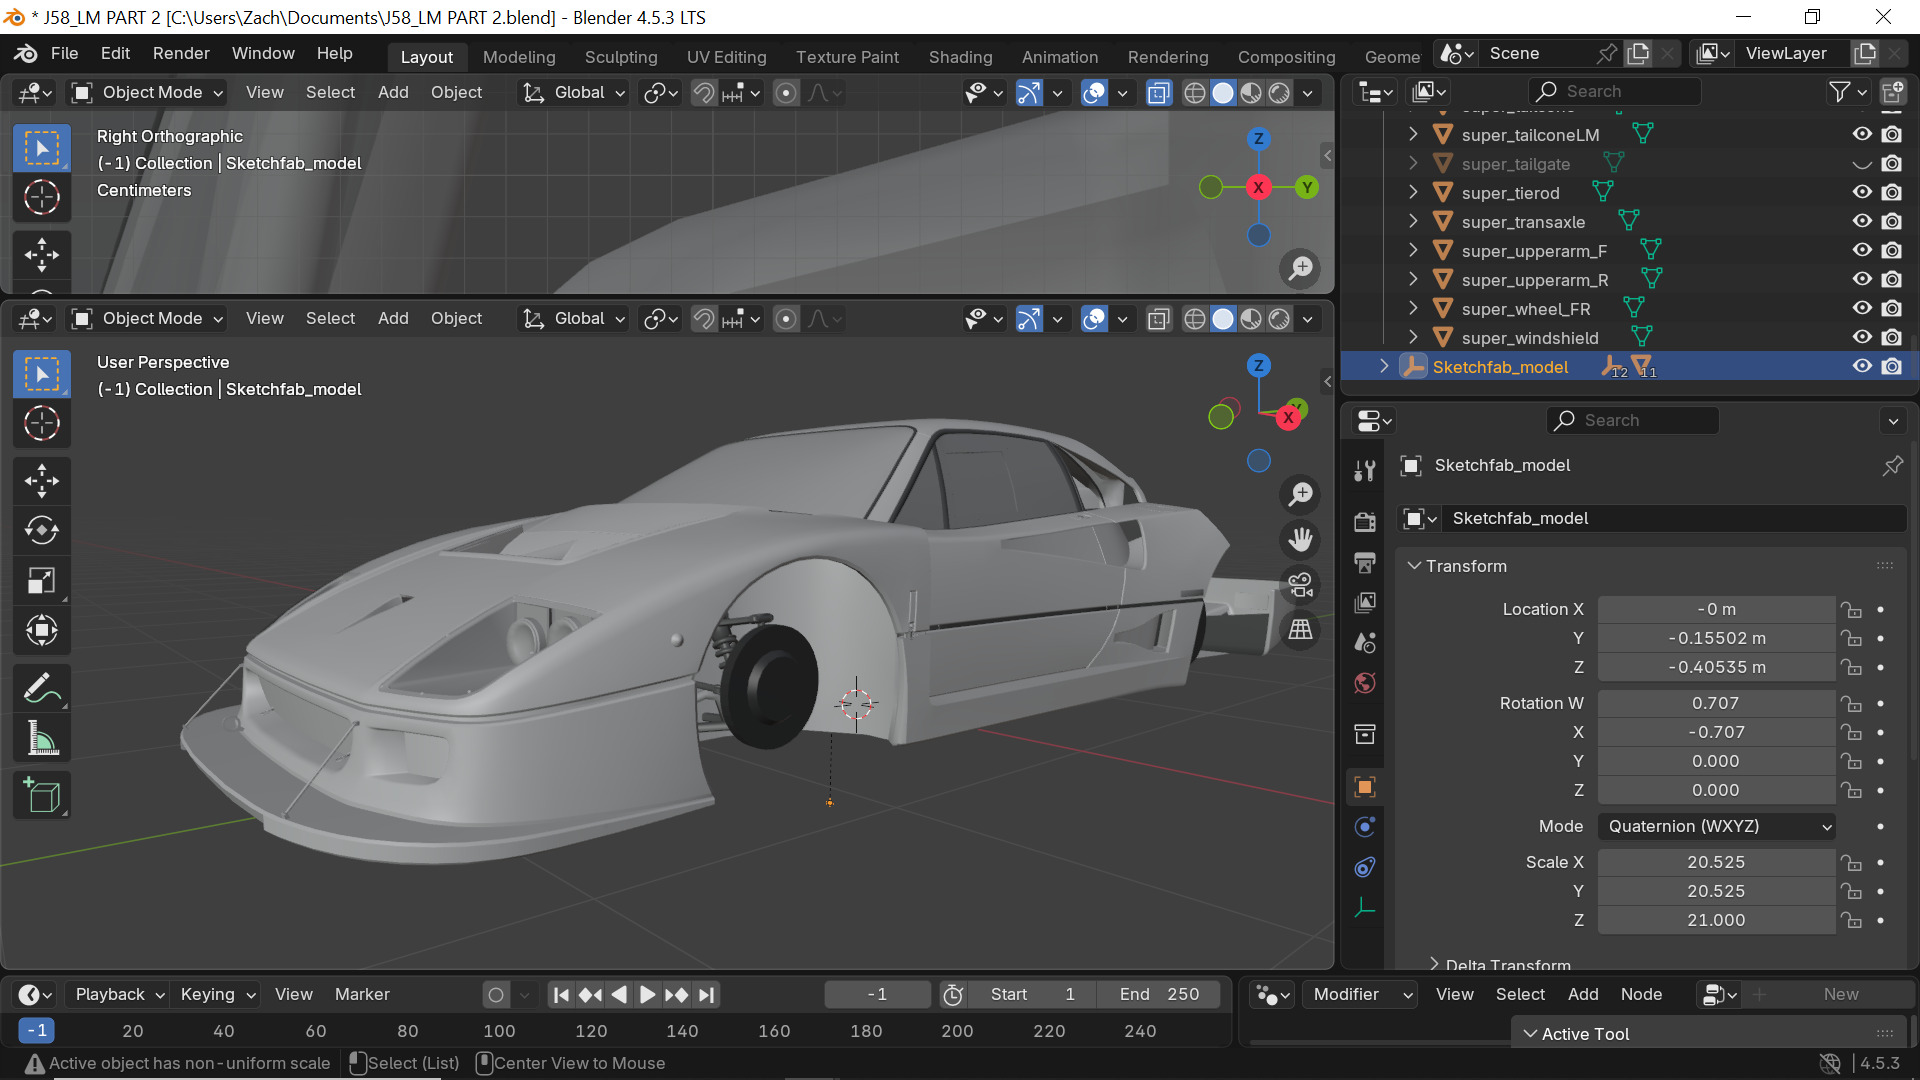Hide super_tierod with eye icon
The width and height of the screenshot is (1920, 1080).
[1861, 192]
